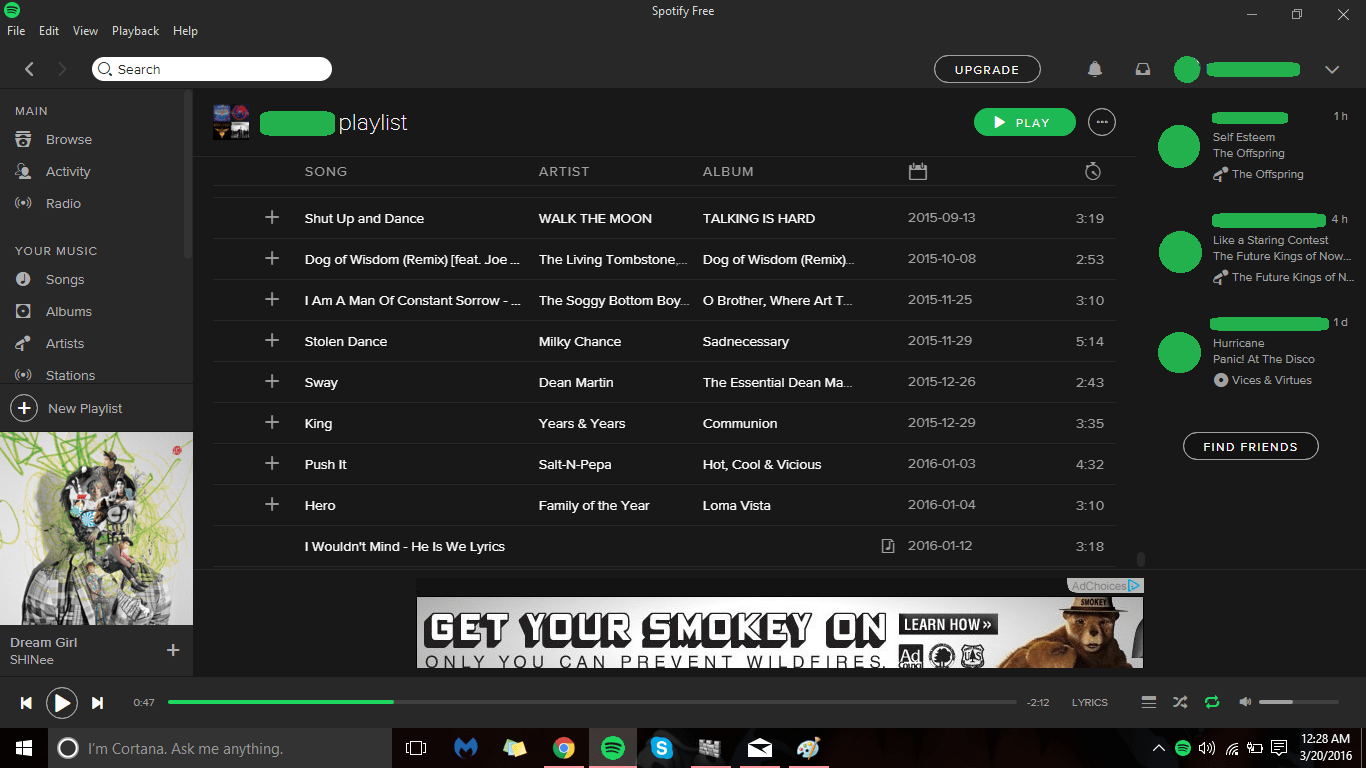Adjust the volume slider
This screenshot has width=1366, height=768.
[x=1290, y=702]
